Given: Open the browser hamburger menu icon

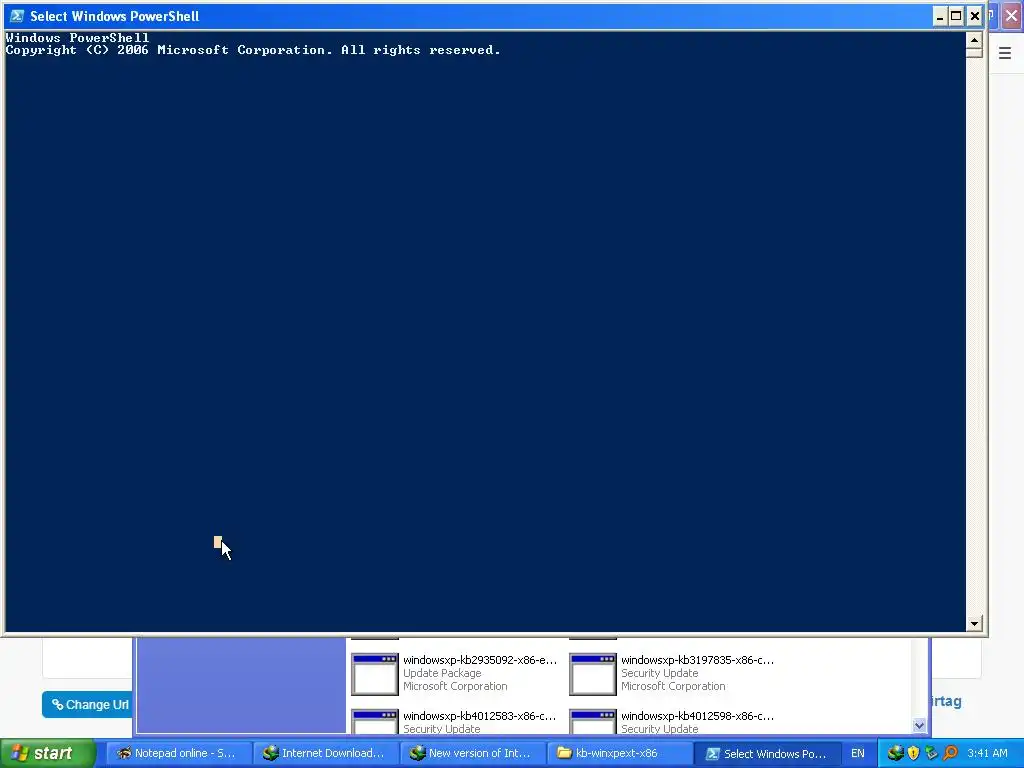Looking at the screenshot, I should coord(1005,53).
